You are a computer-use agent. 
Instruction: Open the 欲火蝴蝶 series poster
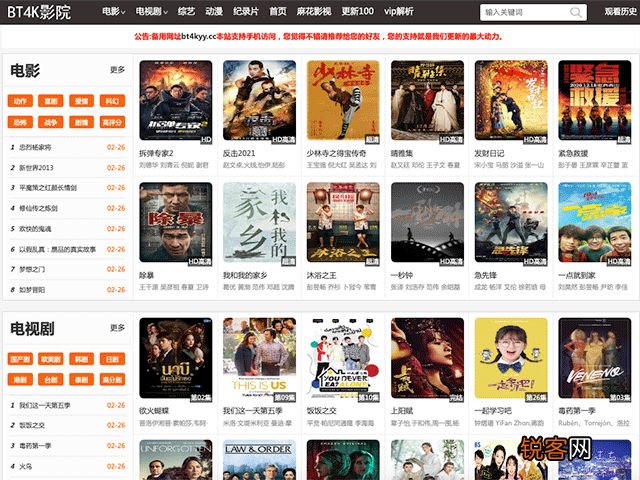(x=176, y=360)
